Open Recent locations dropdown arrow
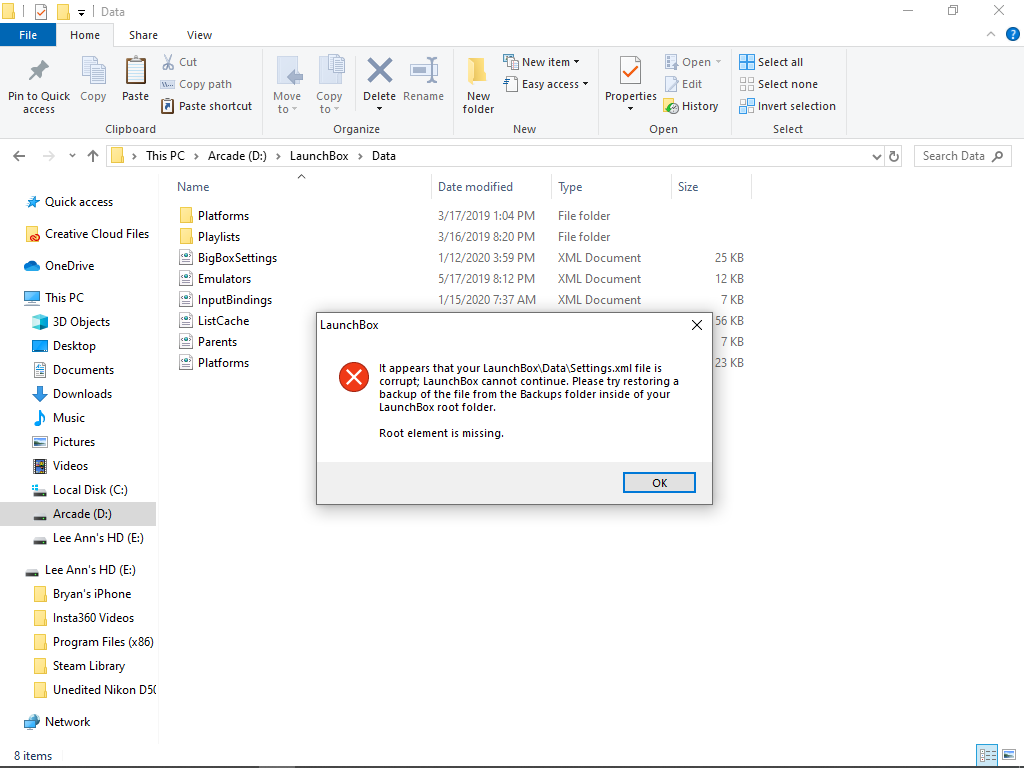Screen dimensions: 1024x768 click(72, 156)
